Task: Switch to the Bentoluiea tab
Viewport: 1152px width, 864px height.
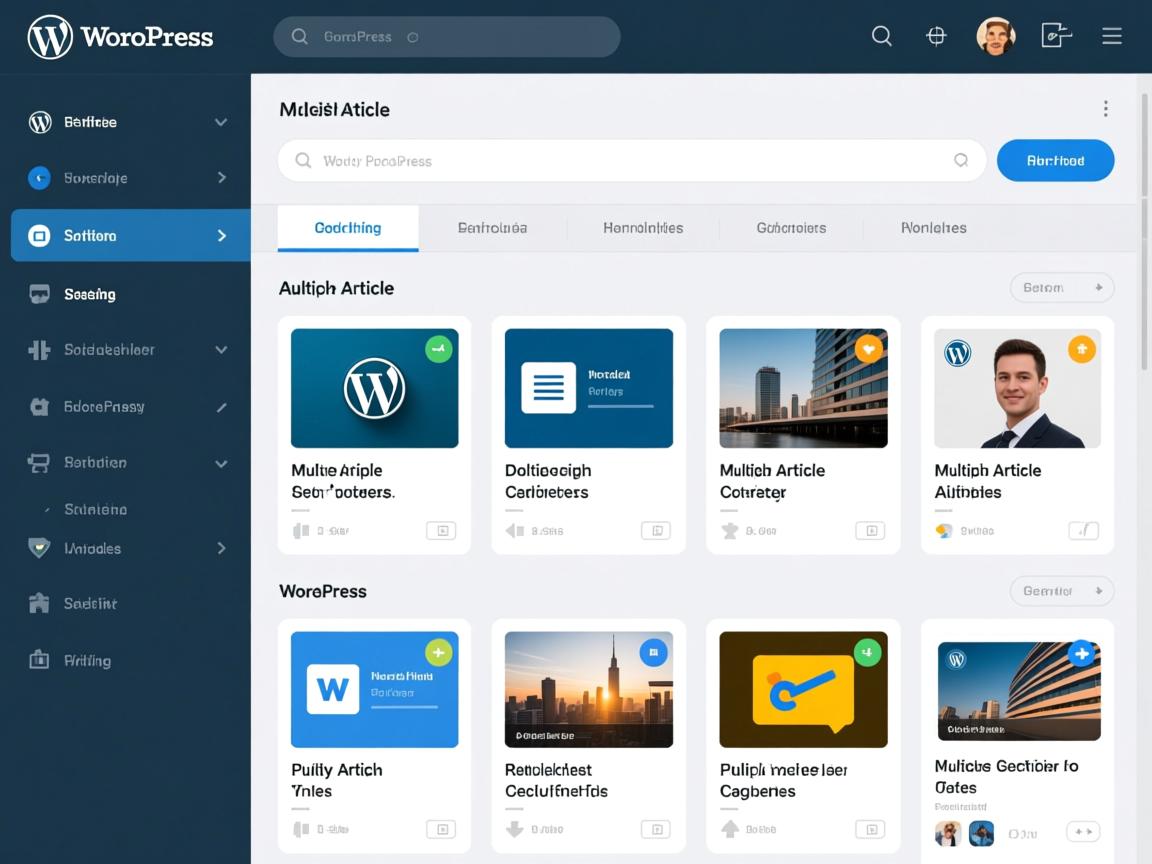Action: [x=492, y=228]
